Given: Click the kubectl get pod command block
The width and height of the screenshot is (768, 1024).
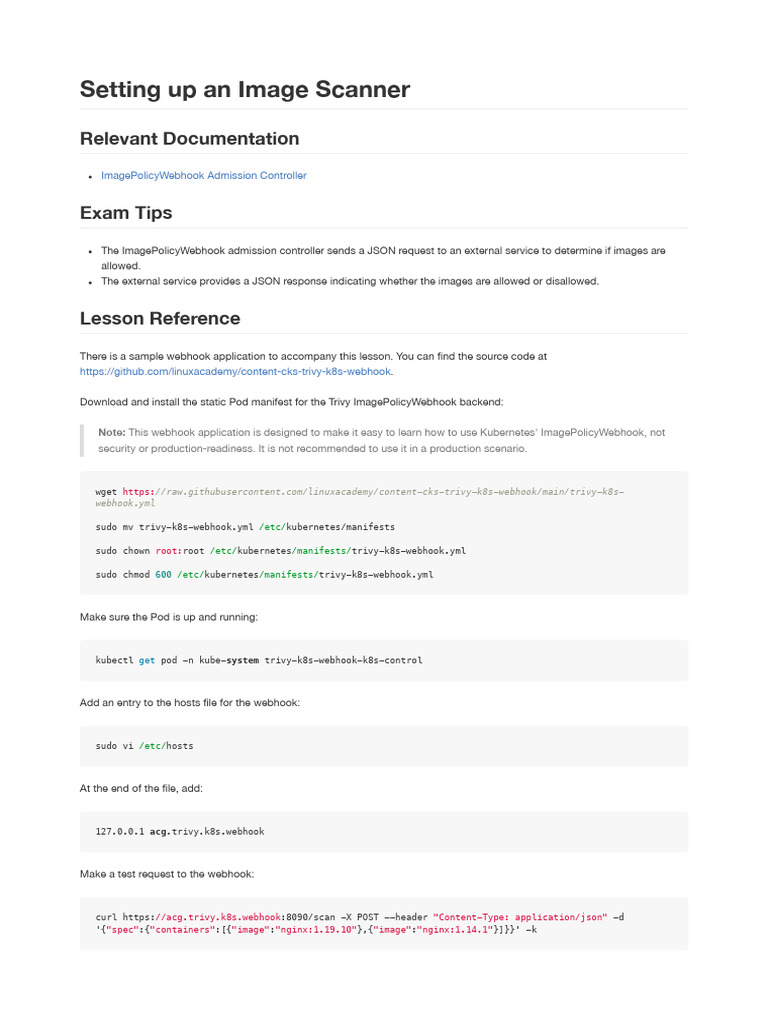Looking at the screenshot, I should (384, 660).
